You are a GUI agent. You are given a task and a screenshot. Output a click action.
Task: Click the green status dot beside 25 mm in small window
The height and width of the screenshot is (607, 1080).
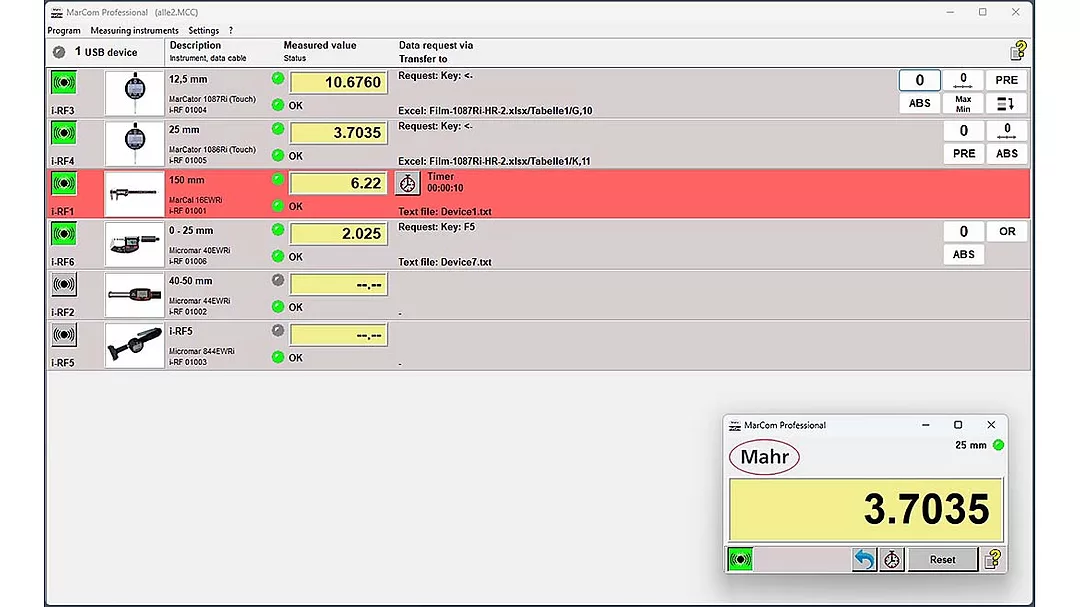pos(998,445)
